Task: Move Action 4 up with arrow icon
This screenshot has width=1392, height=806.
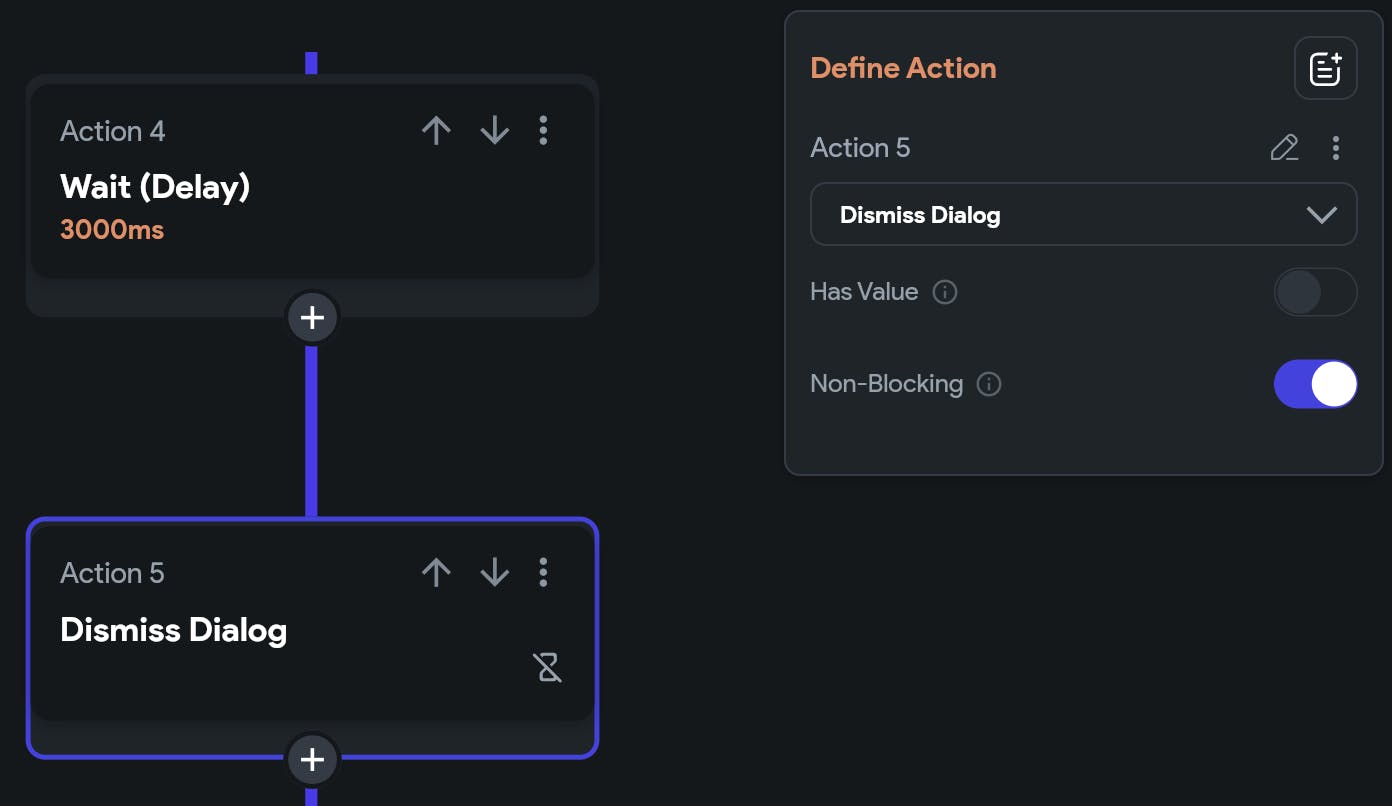Action: 436,131
